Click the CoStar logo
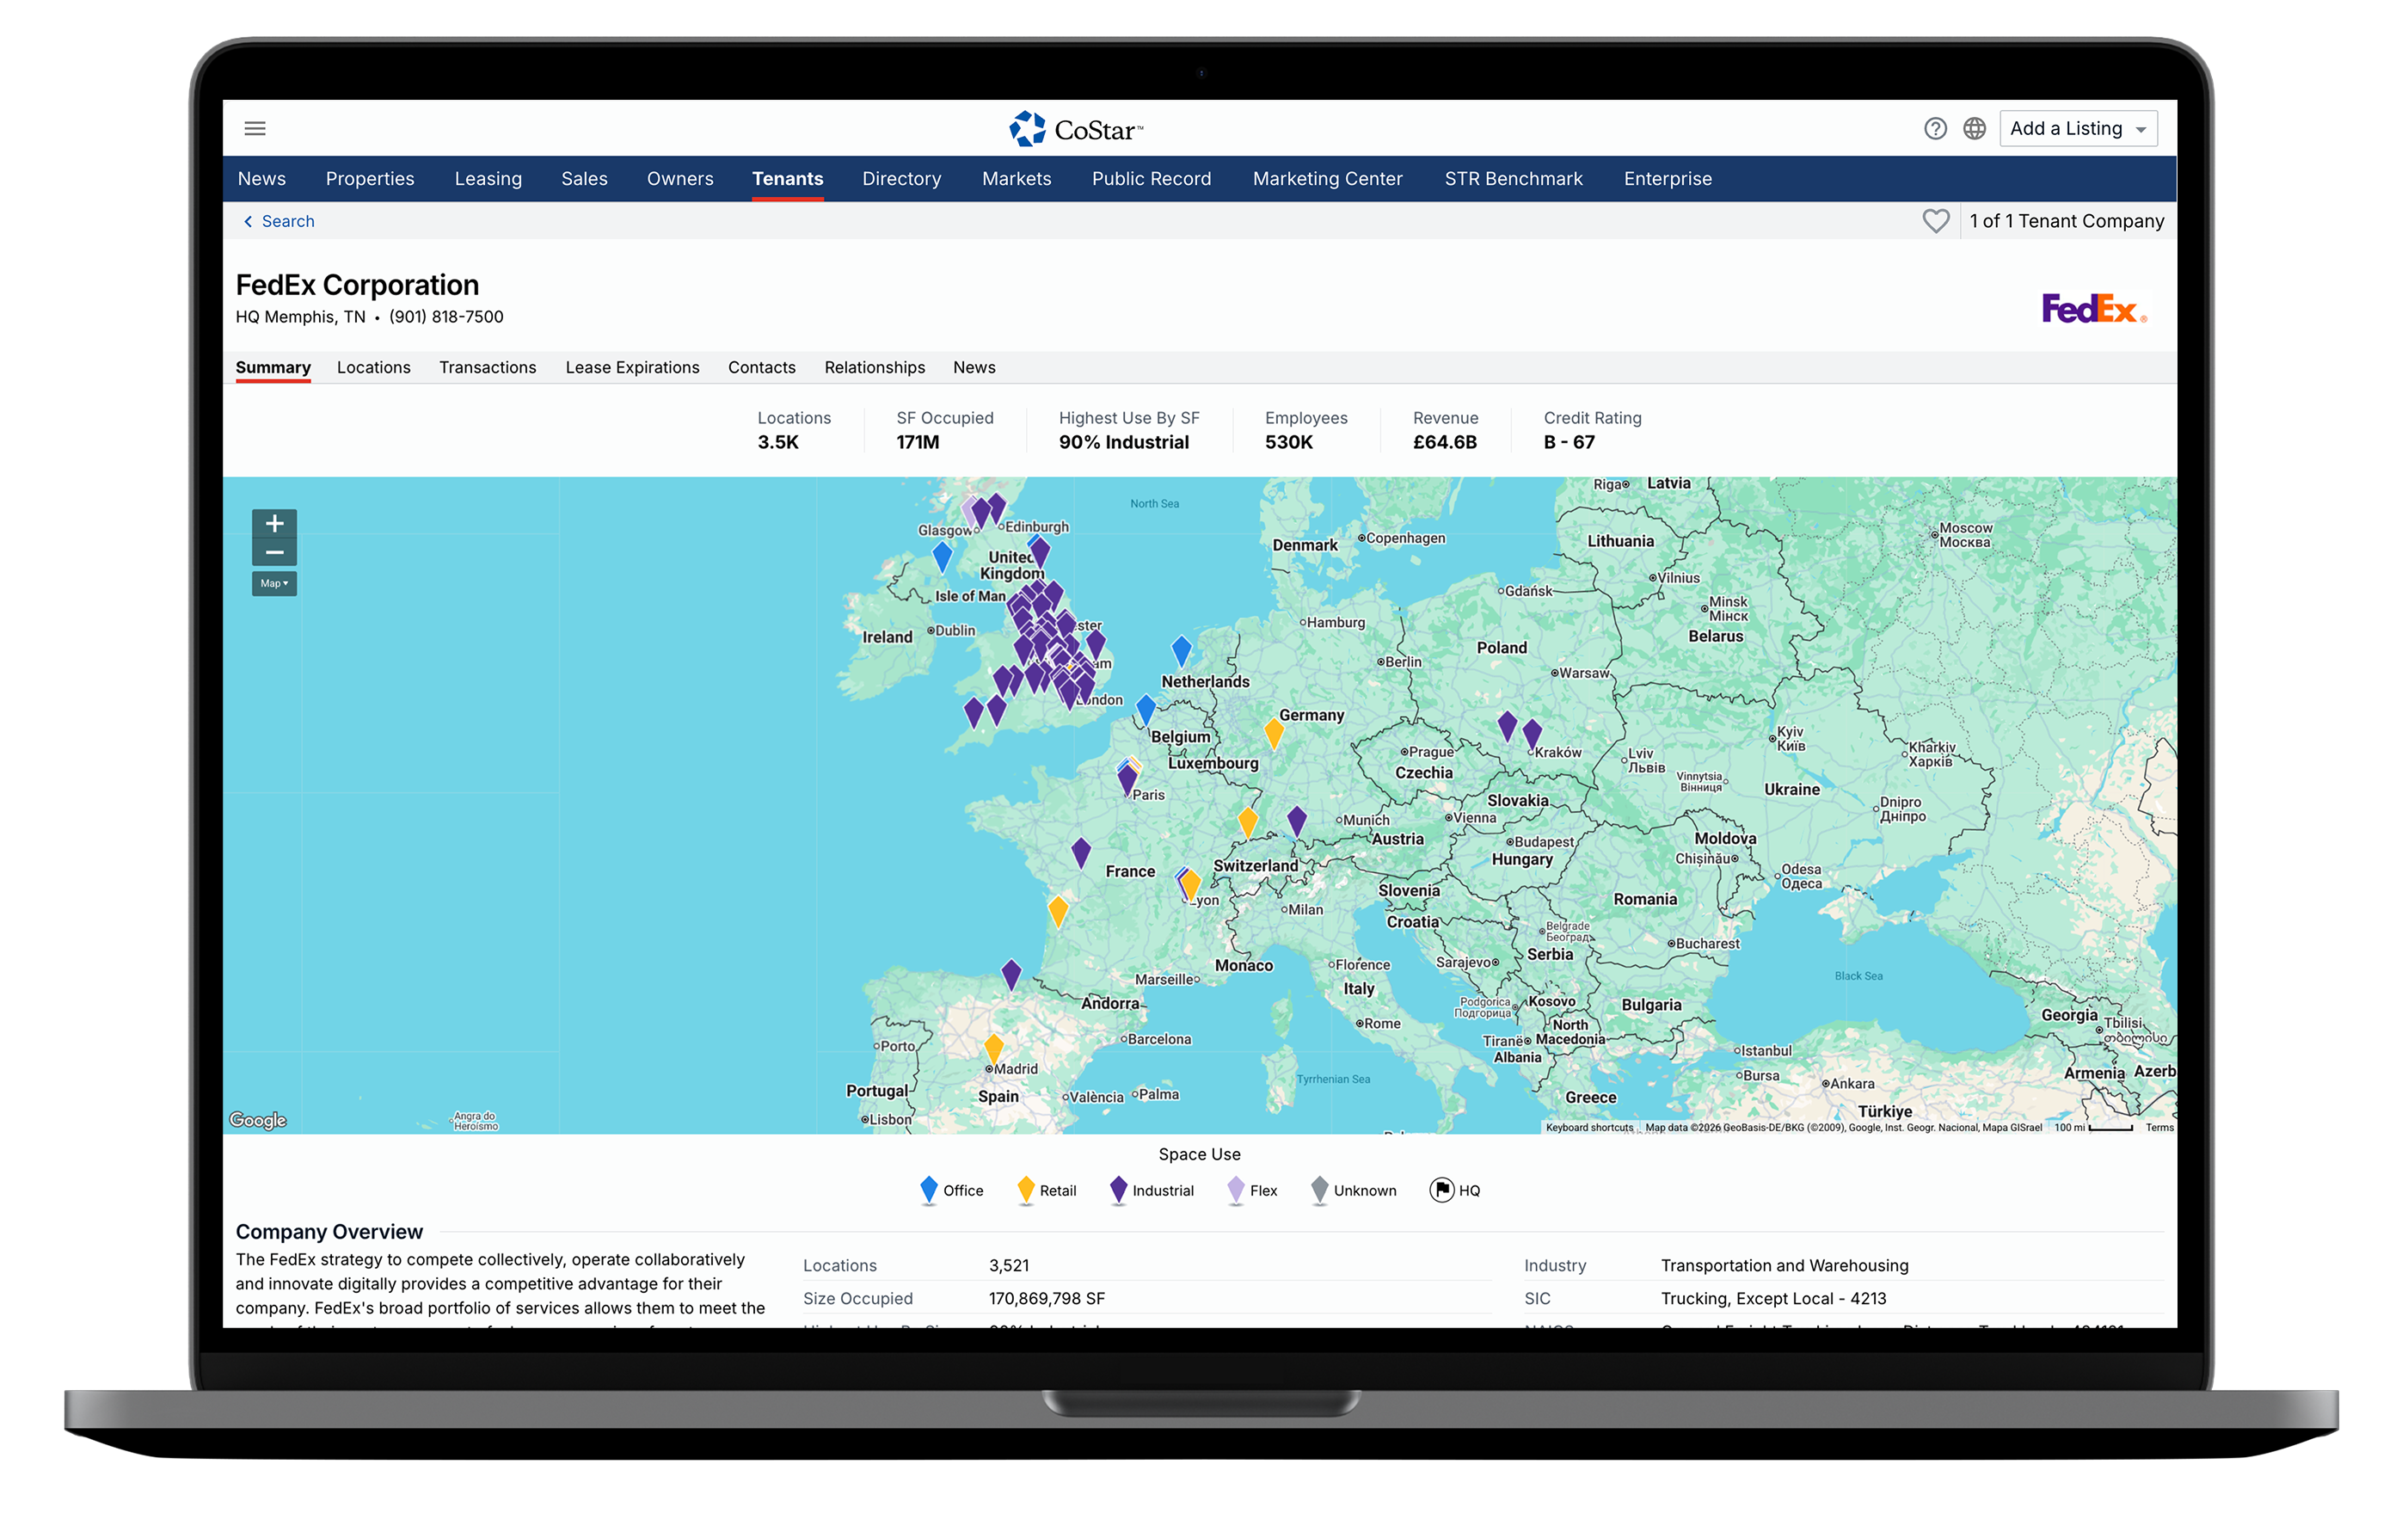This screenshot has width=2408, height=1538. [1076, 129]
